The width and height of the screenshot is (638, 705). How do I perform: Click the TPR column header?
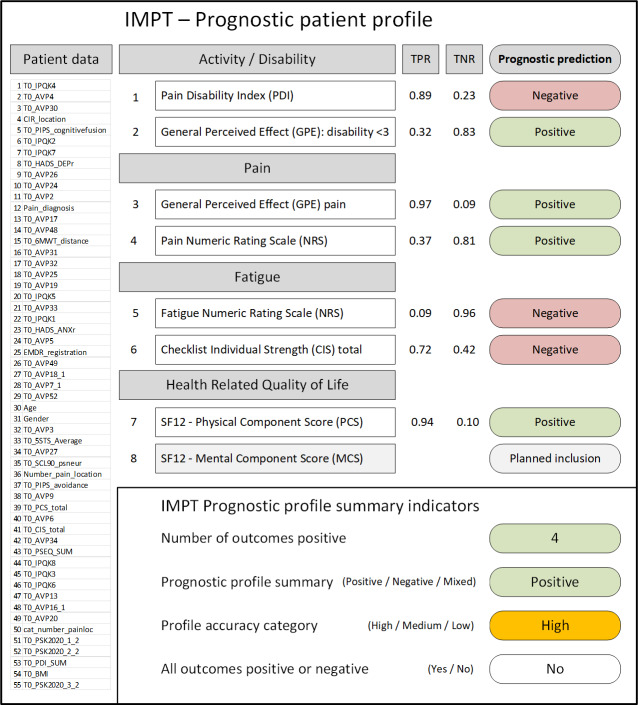click(x=420, y=59)
